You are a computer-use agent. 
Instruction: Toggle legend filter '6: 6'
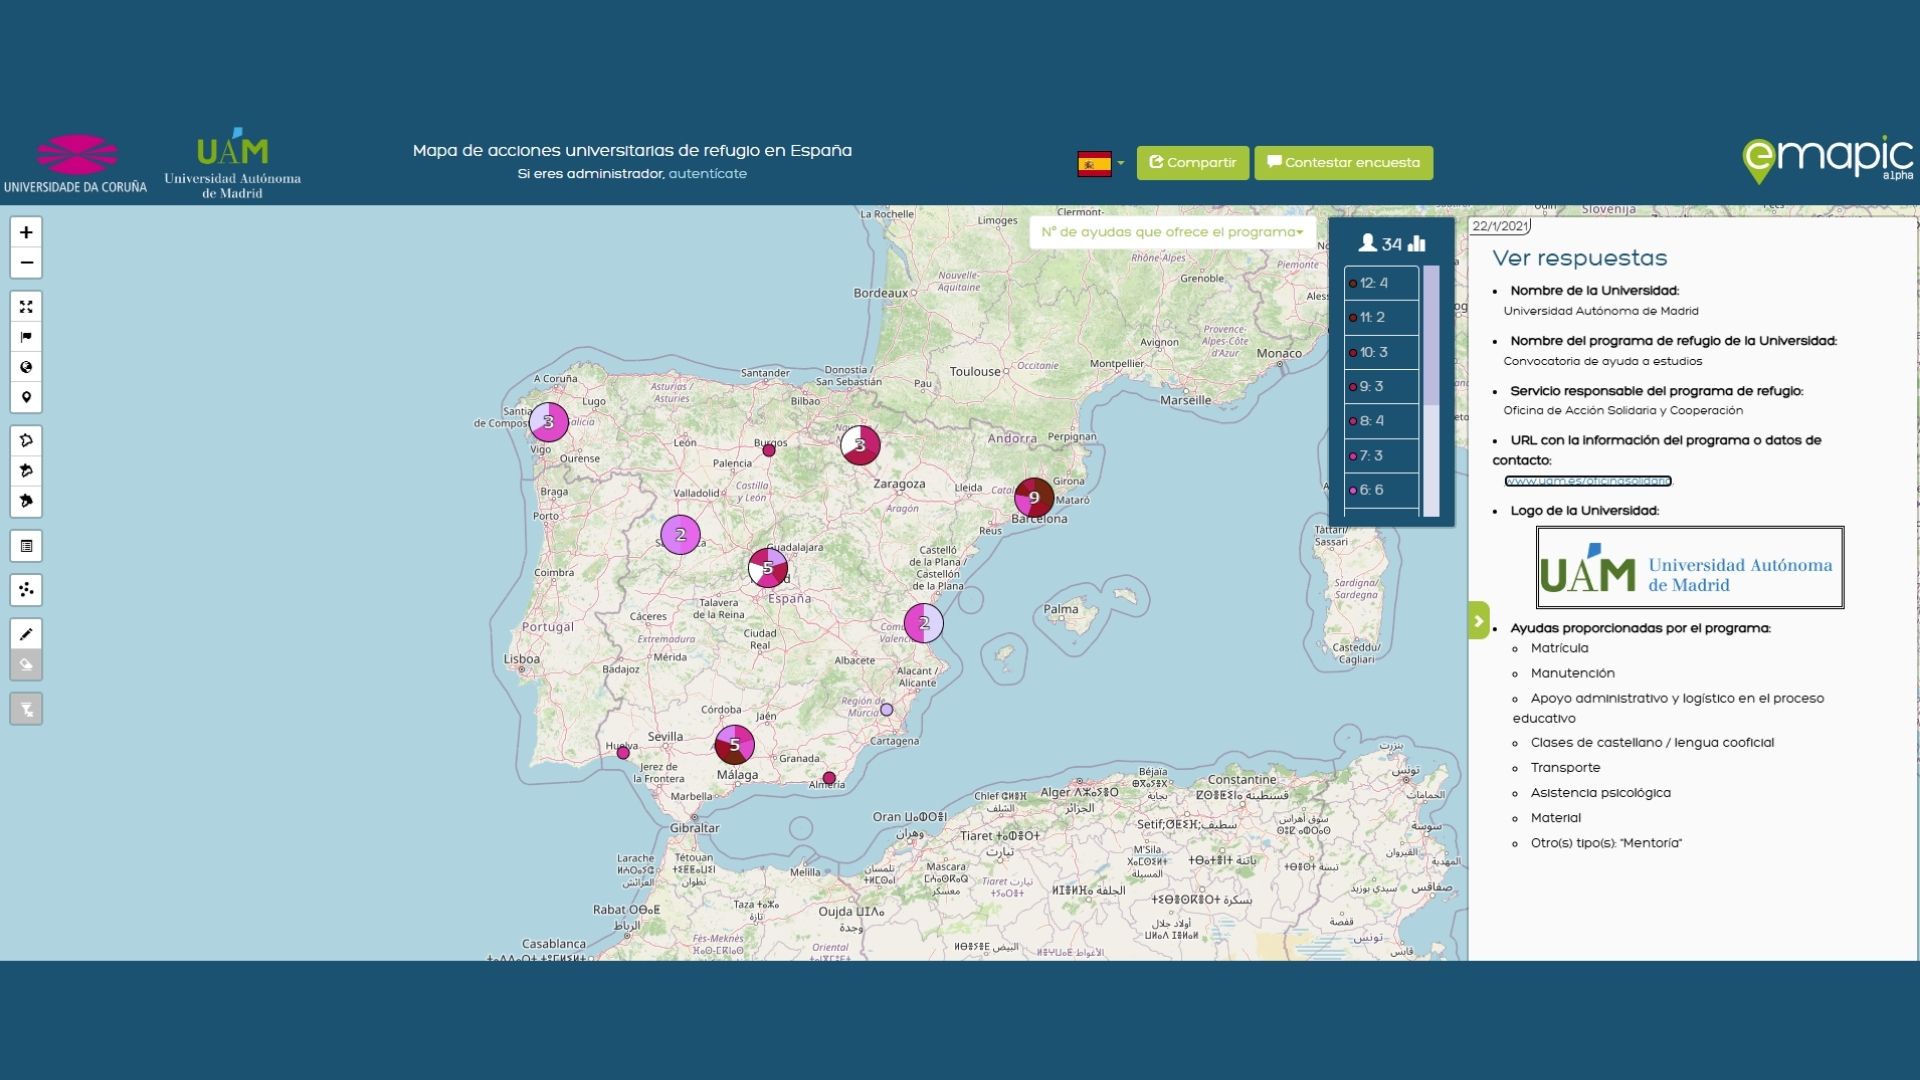[x=1381, y=490]
